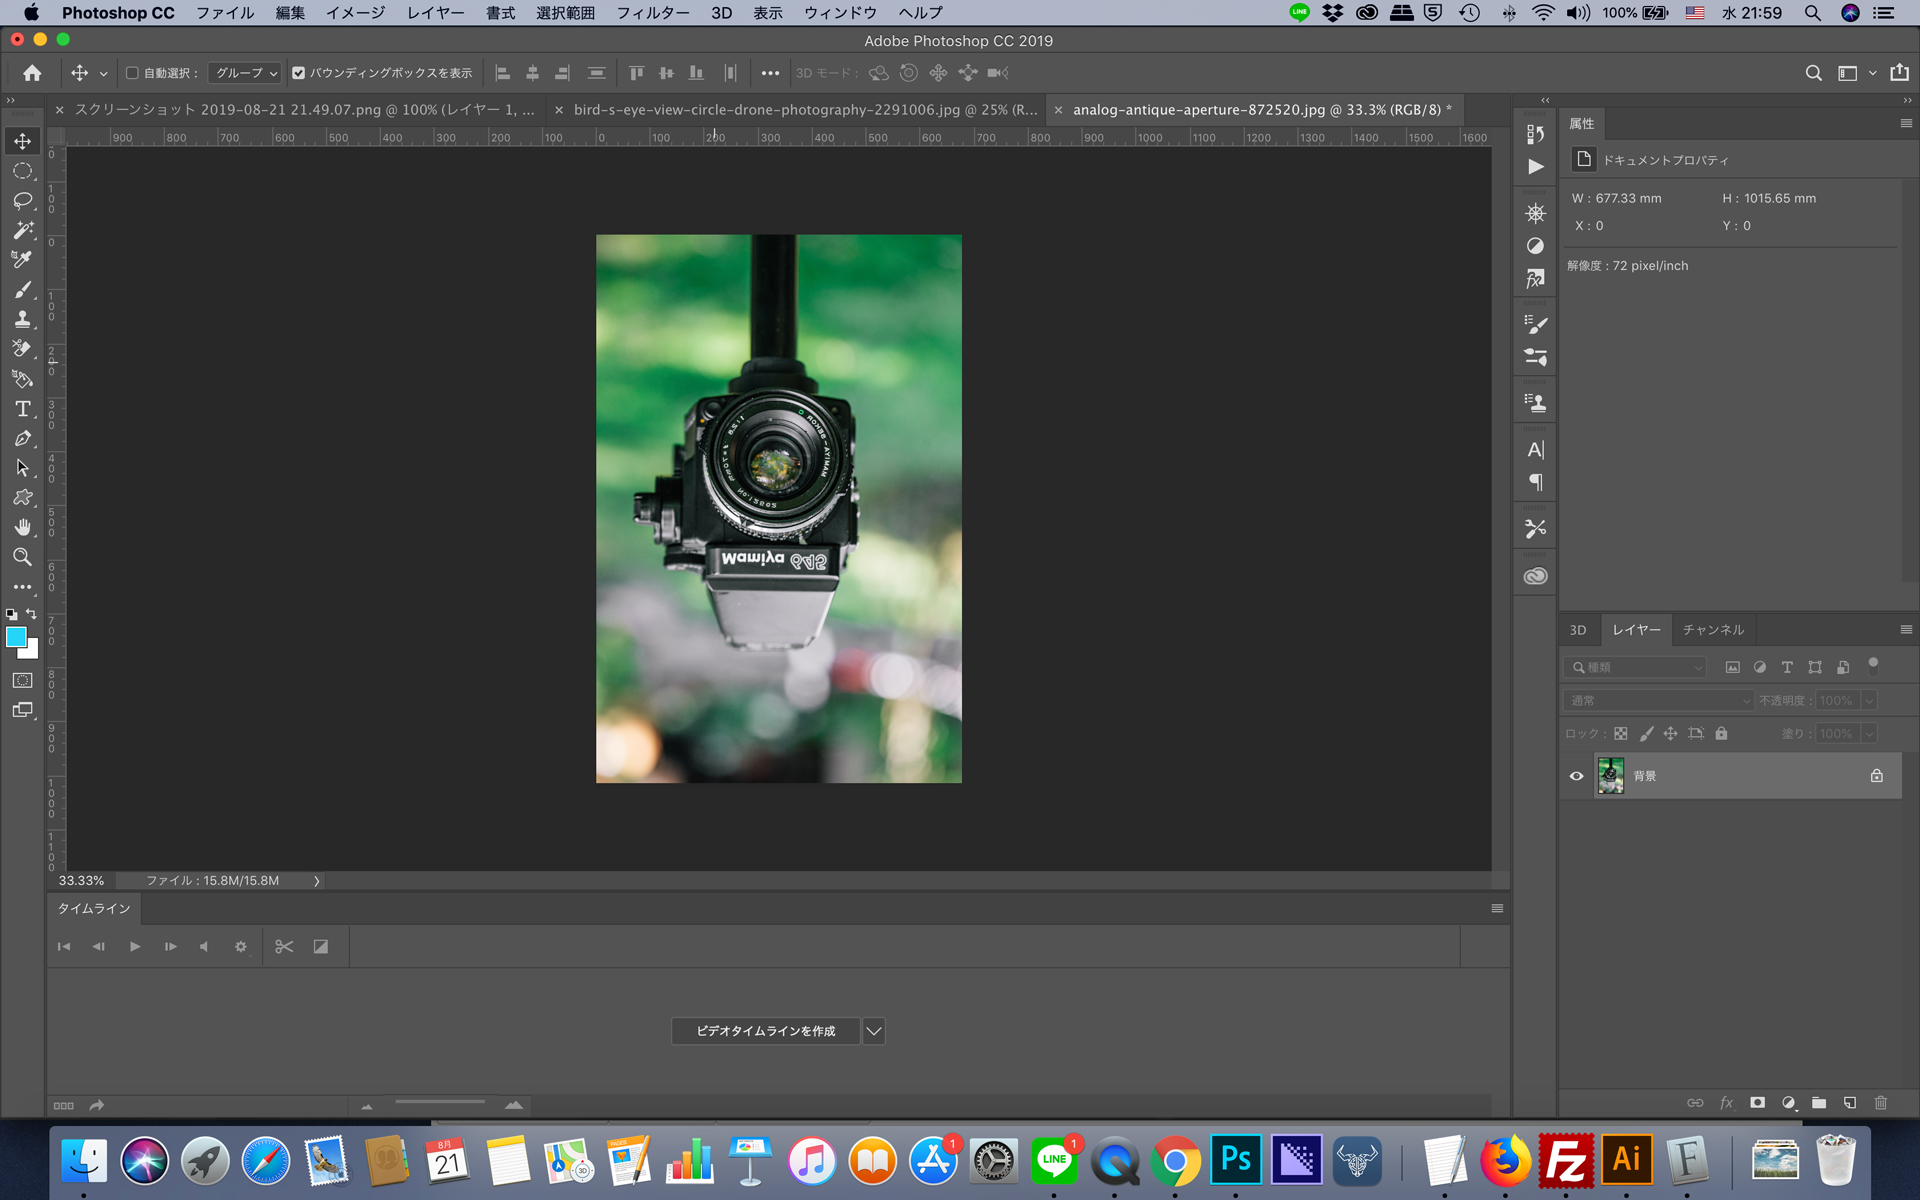Open the layer filter 種類 dropdown
This screenshot has width=1920, height=1200.
click(x=1635, y=667)
